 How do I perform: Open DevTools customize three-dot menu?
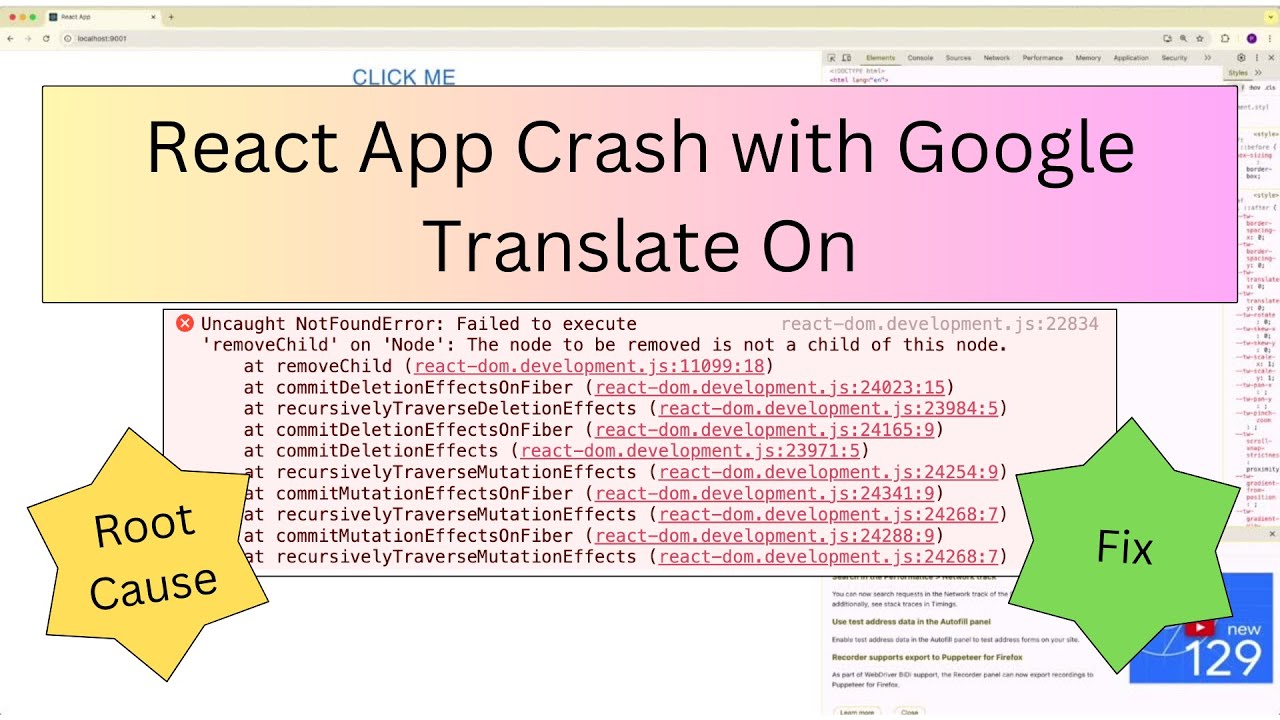coord(1256,58)
